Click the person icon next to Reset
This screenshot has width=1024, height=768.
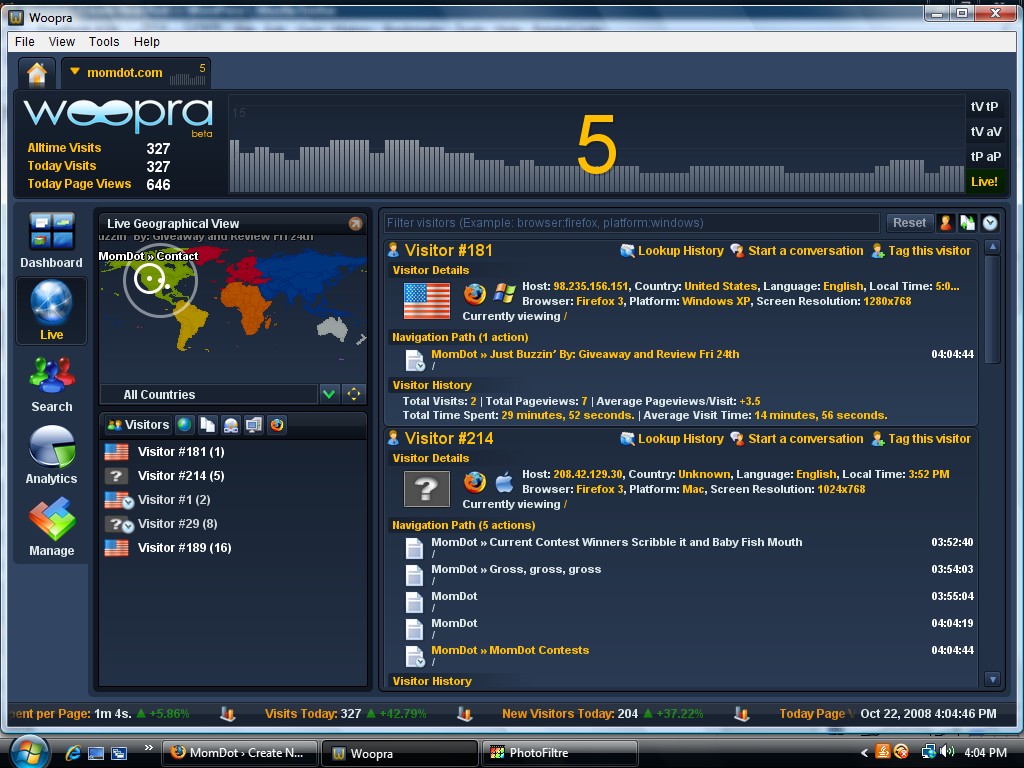tap(946, 223)
